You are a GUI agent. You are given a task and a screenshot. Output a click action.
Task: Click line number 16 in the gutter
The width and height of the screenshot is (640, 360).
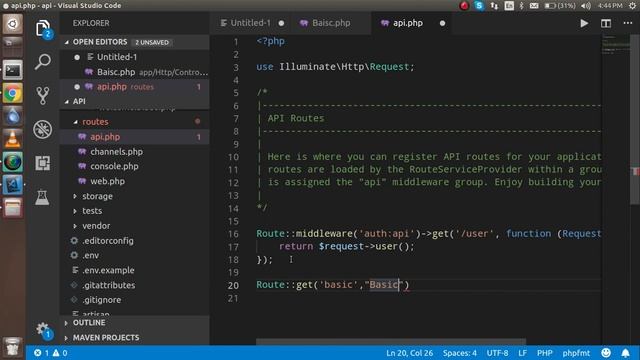[x=233, y=234]
